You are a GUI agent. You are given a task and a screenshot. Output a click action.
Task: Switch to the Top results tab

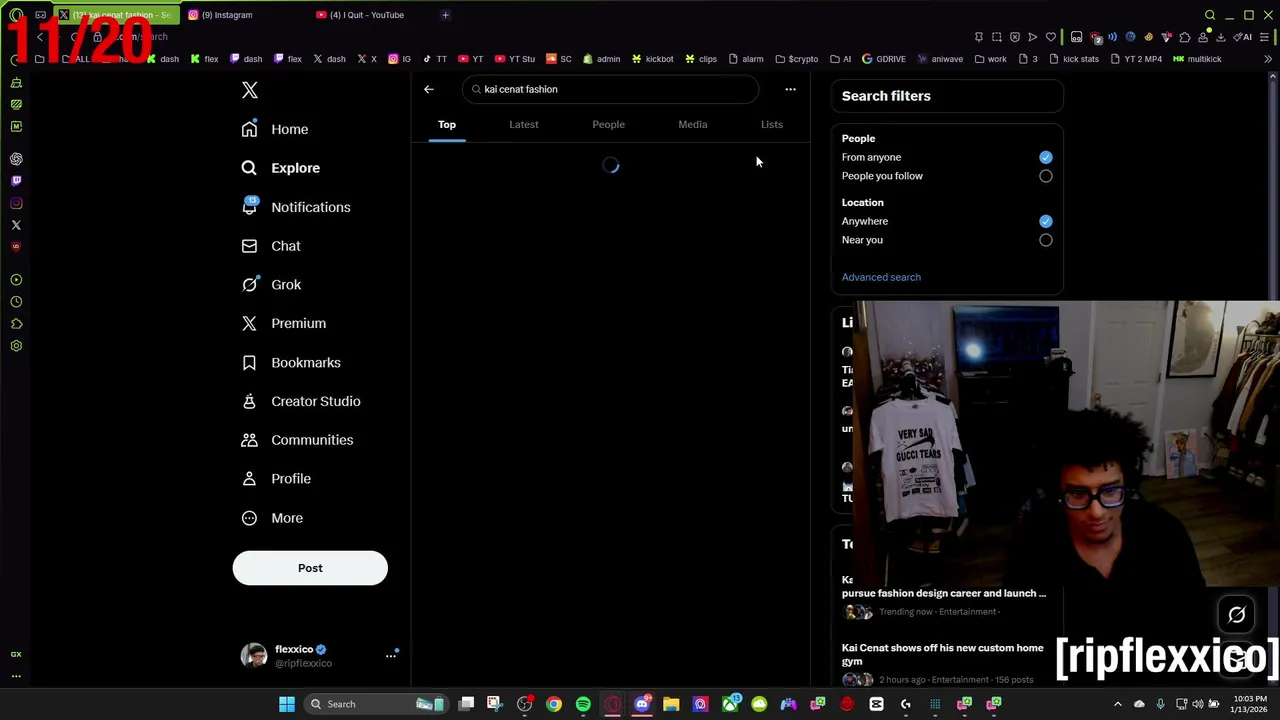click(x=447, y=125)
